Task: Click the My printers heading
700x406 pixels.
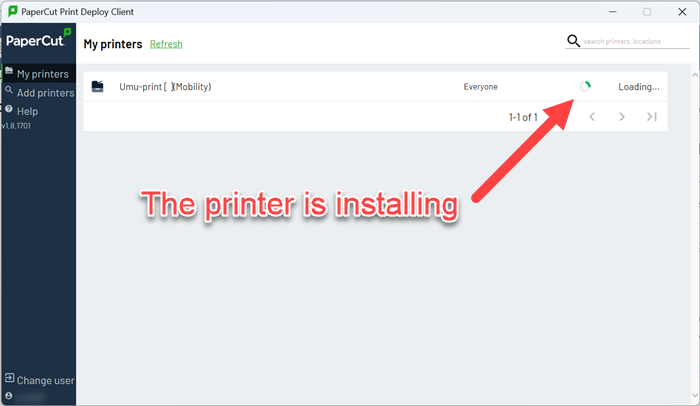Action: [113, 44]
